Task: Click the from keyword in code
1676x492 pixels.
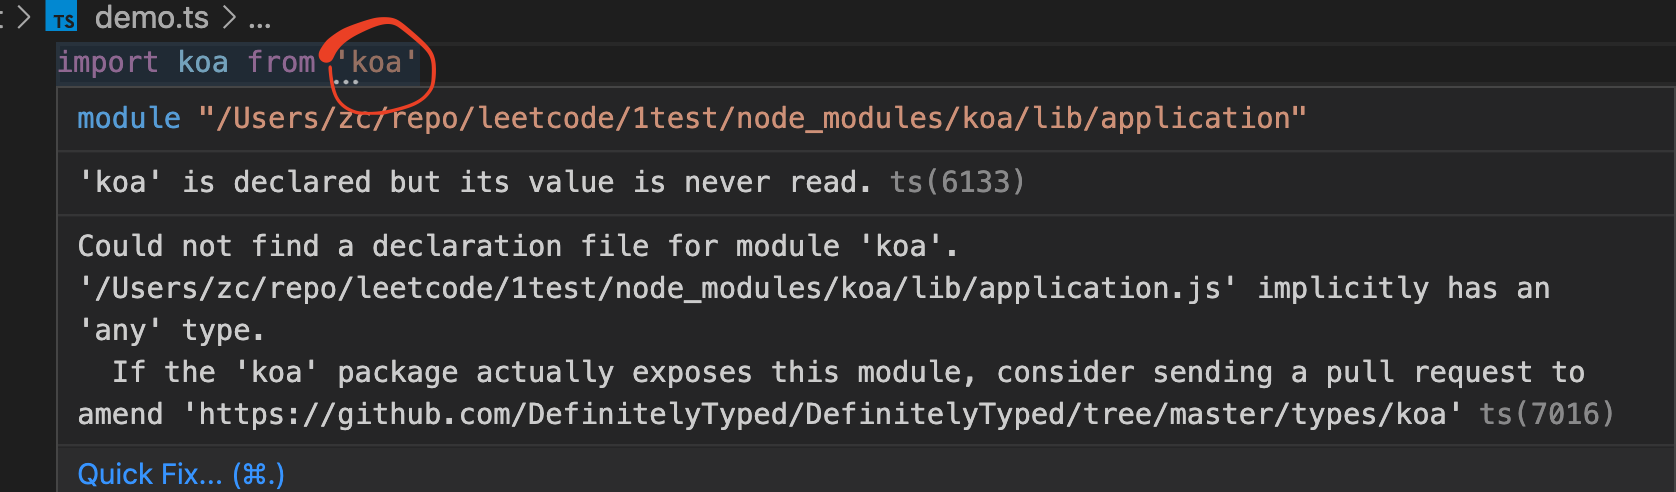Action: coord(281,62)
